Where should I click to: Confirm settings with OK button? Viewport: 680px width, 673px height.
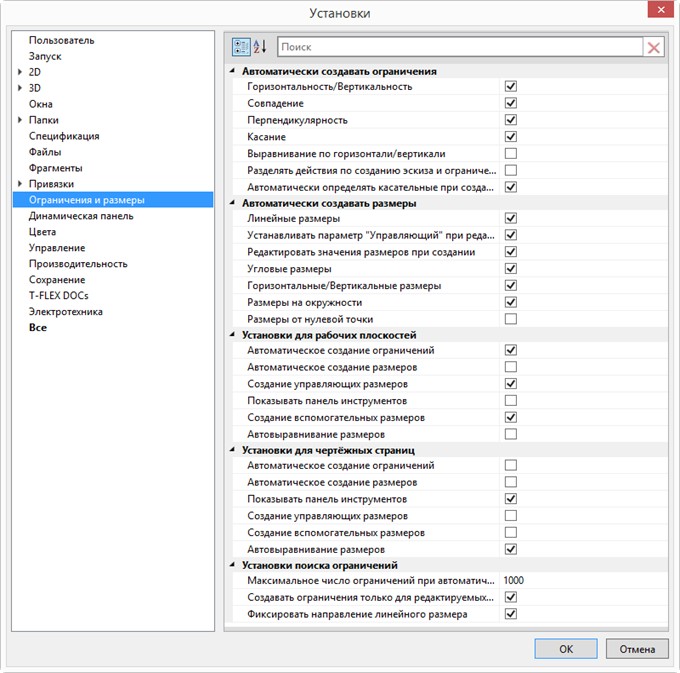coord(566,649)
